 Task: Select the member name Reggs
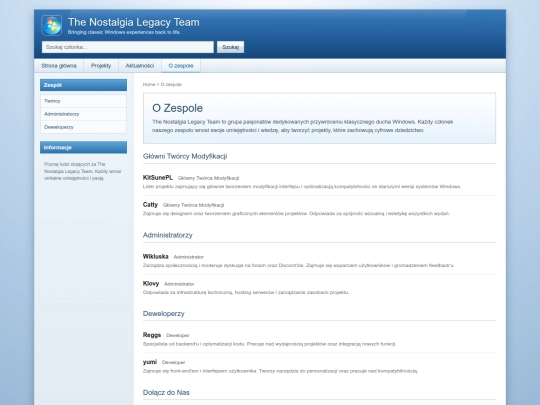pyautogui.click(x=152, y=335)
